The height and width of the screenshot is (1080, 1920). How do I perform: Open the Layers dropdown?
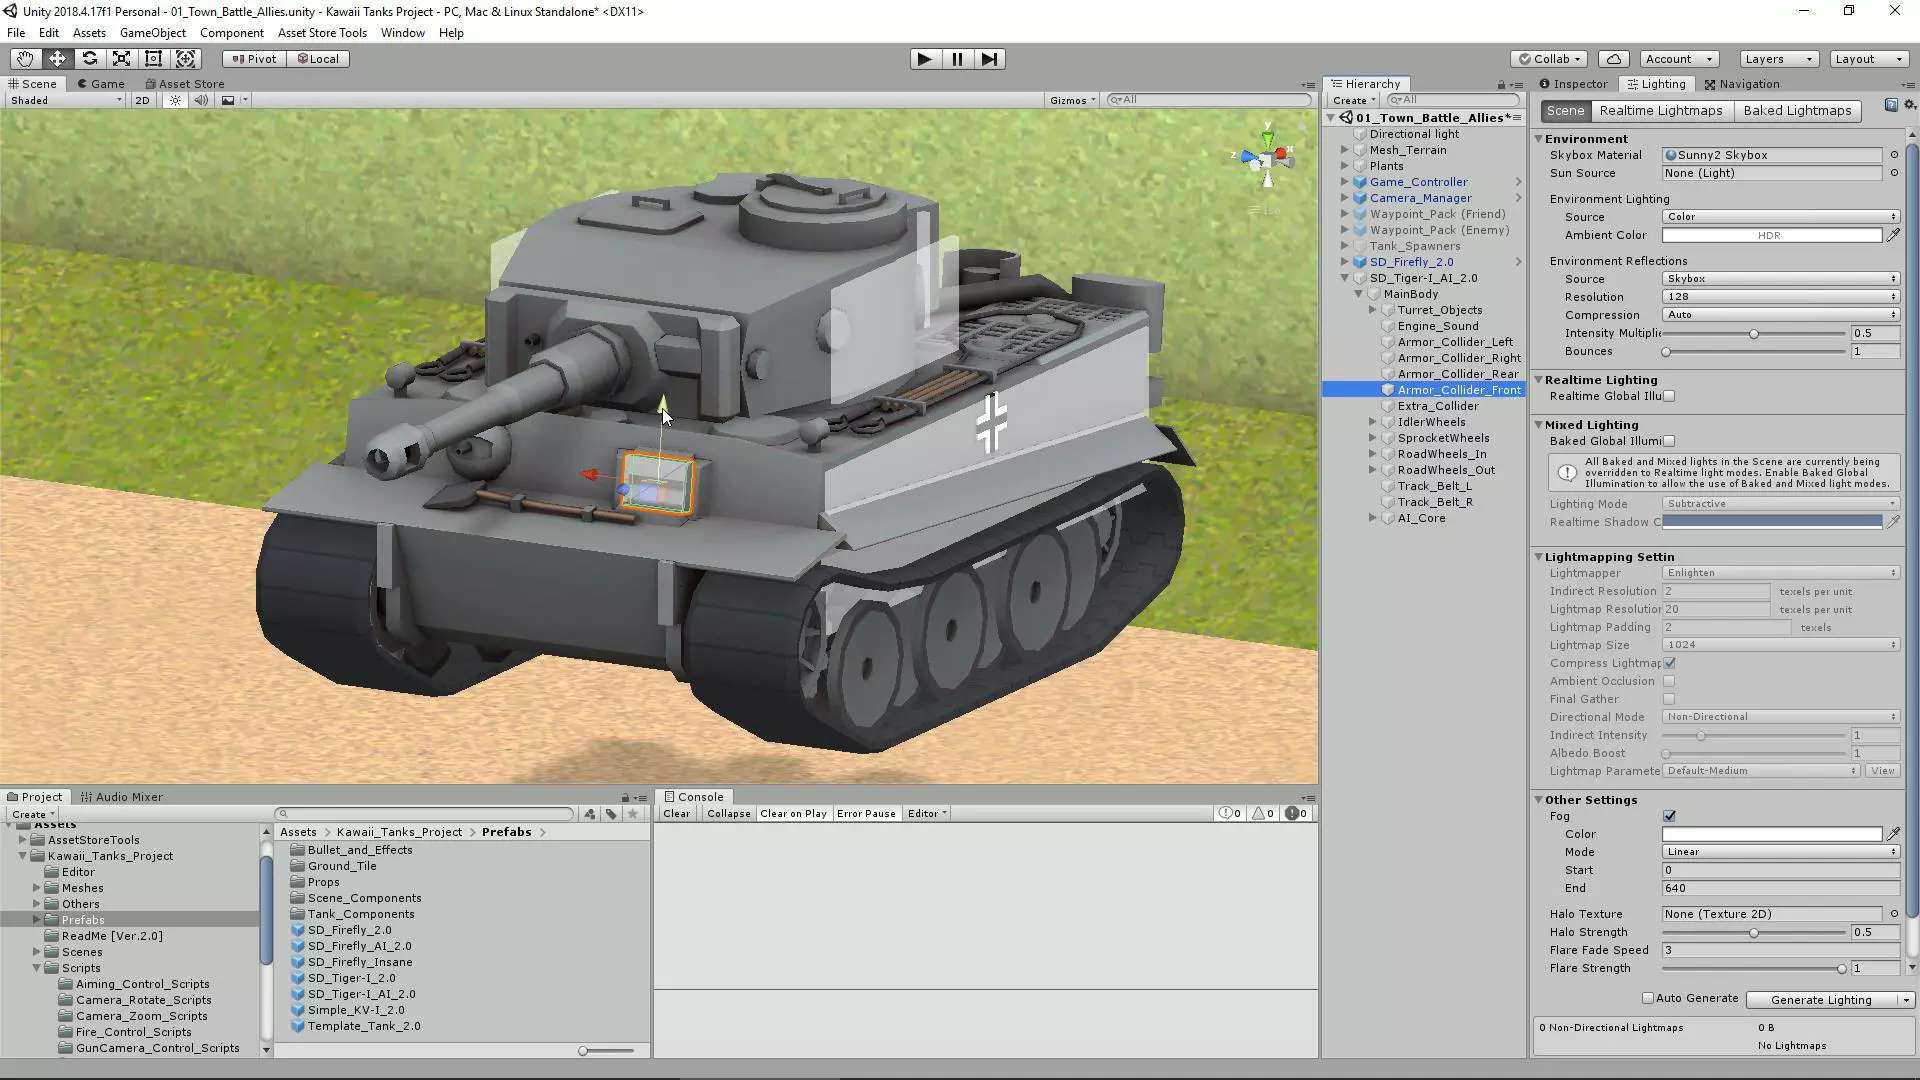(1778, 59)
